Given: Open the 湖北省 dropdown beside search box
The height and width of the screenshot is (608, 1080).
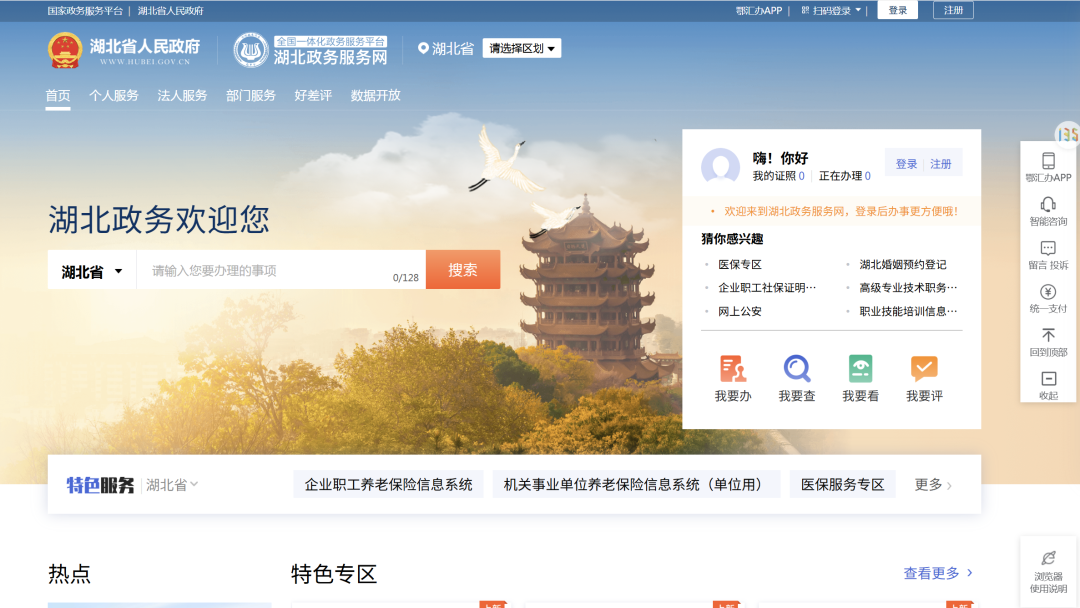Looking at the screenshot, I should pyautogui.click(x=91, y=269).
